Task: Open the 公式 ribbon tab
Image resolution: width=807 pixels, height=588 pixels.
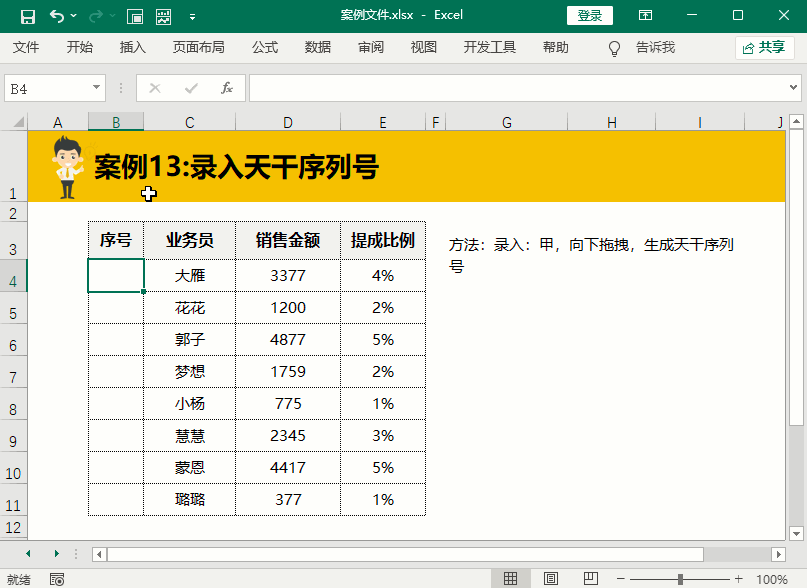Action: [x=265, y=47]
